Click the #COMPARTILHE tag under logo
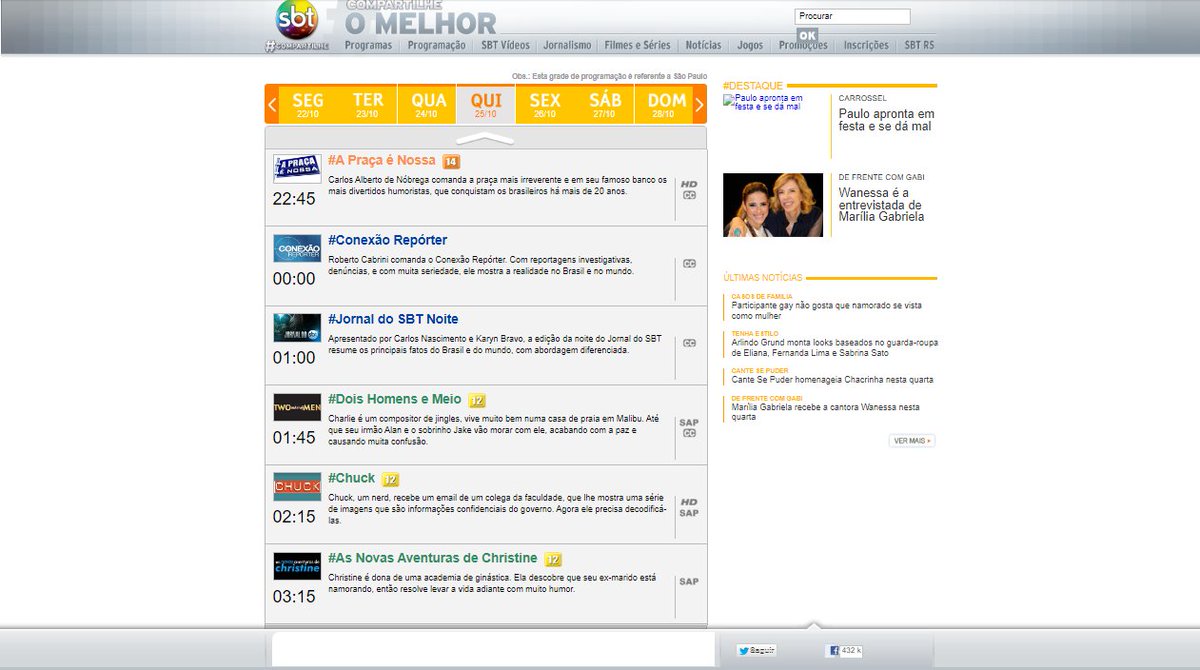Viewport: 1200px width, 670px height. (297, 46)
